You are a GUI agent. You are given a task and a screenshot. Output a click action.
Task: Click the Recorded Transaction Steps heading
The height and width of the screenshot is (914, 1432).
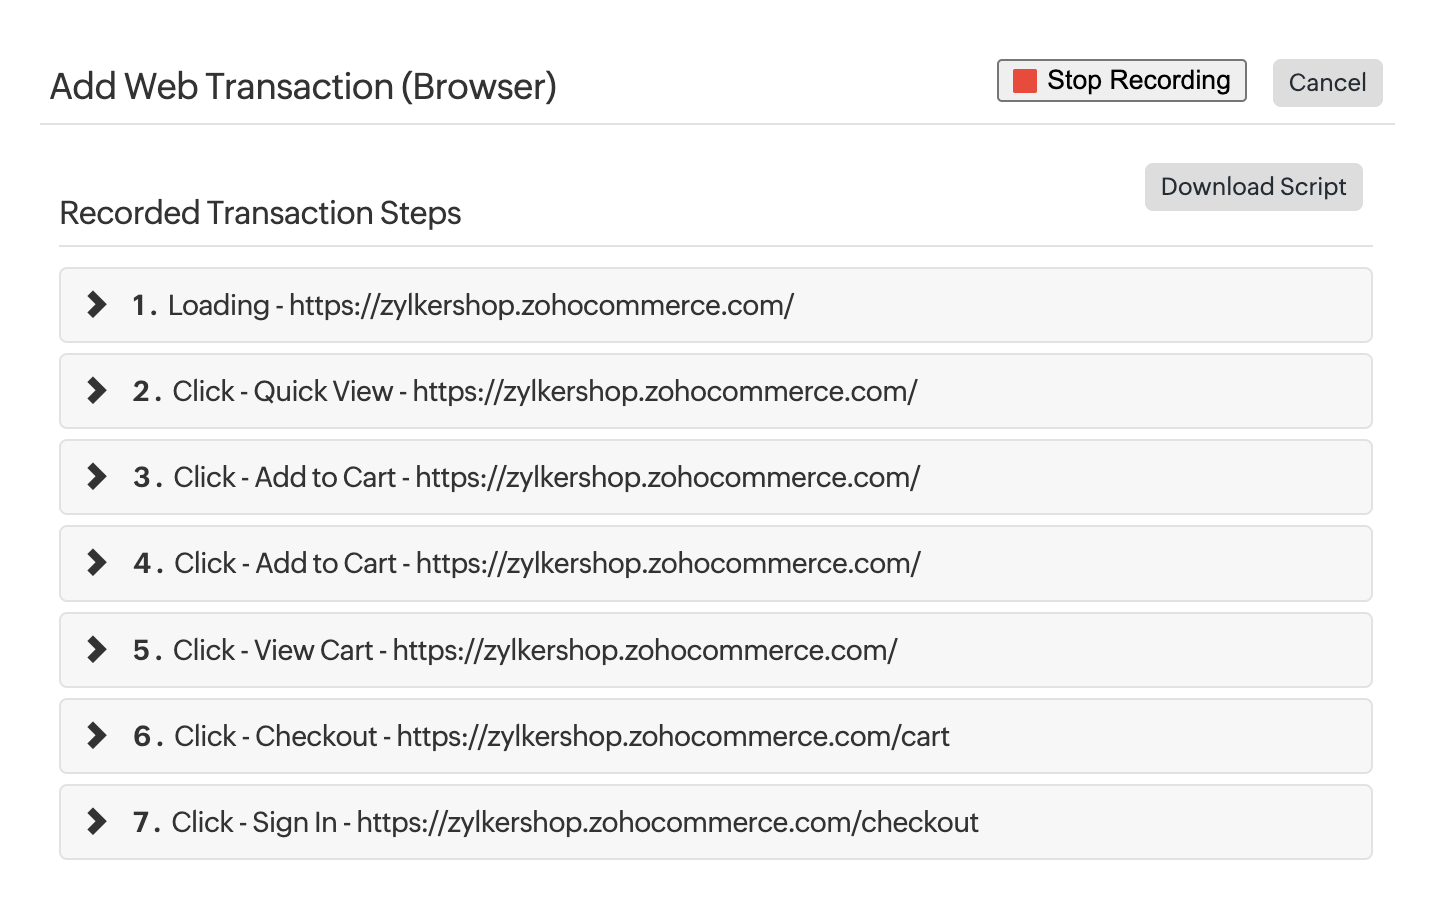coord(260,212)
